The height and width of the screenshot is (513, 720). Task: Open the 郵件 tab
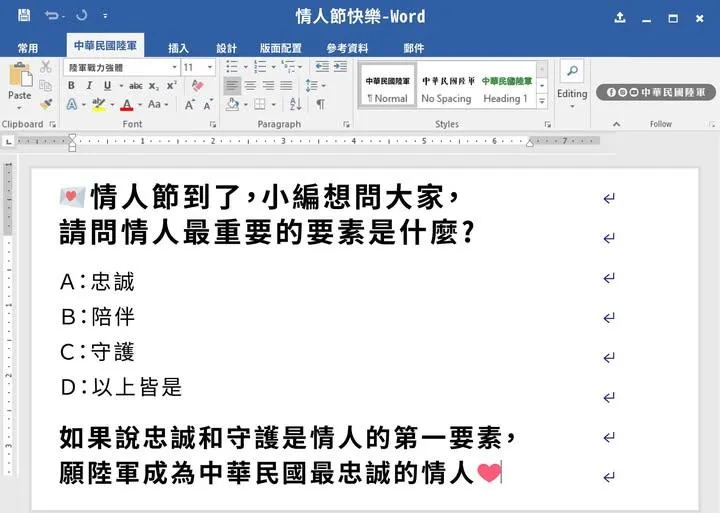coord(414,48)
